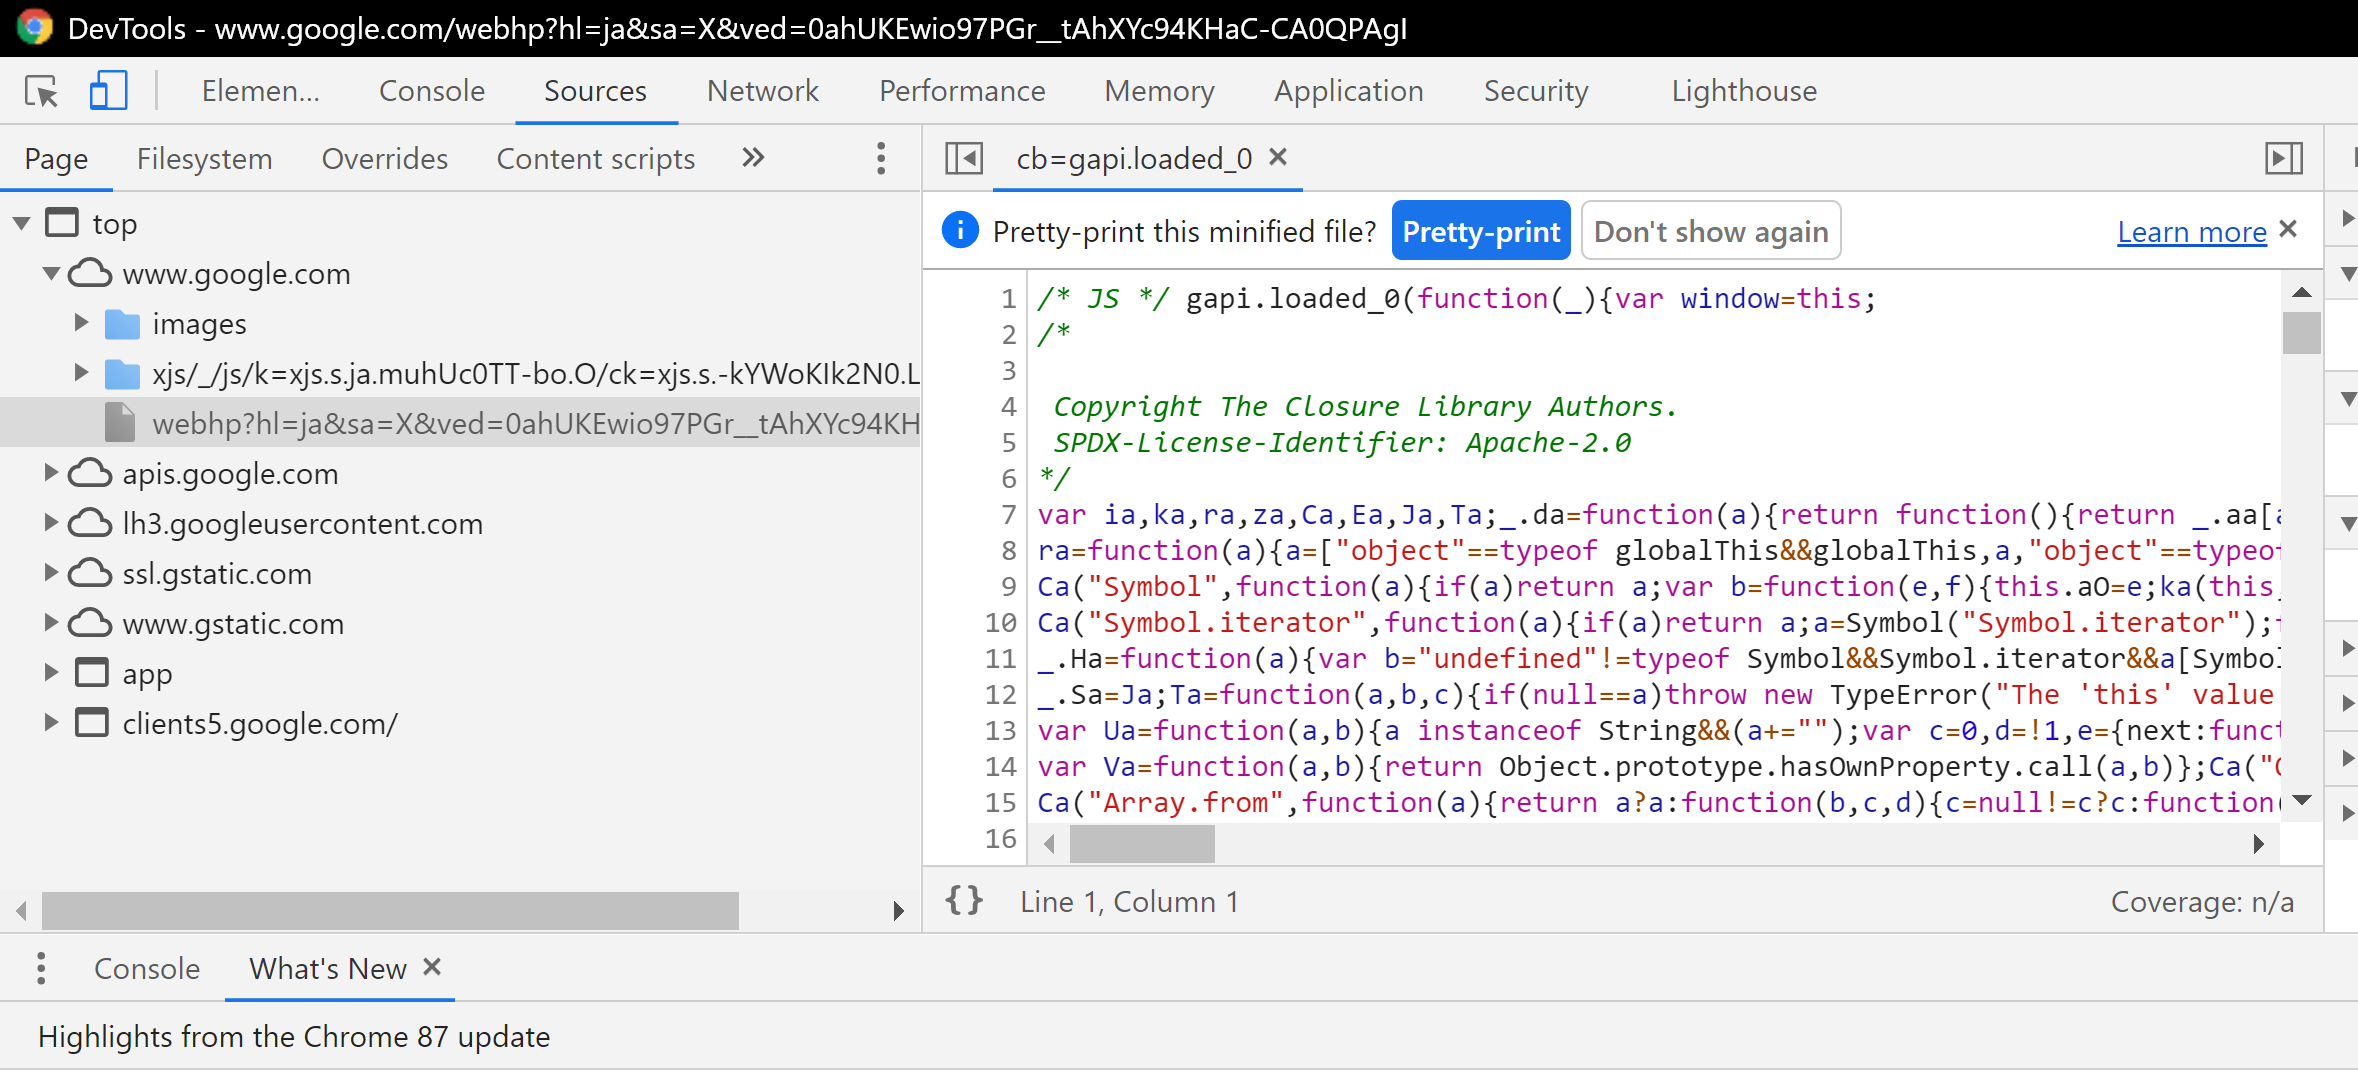Screen dimensions: 2358x1075
Task: Expand the ssl.gstatic.com node
Action: [51, 573]
